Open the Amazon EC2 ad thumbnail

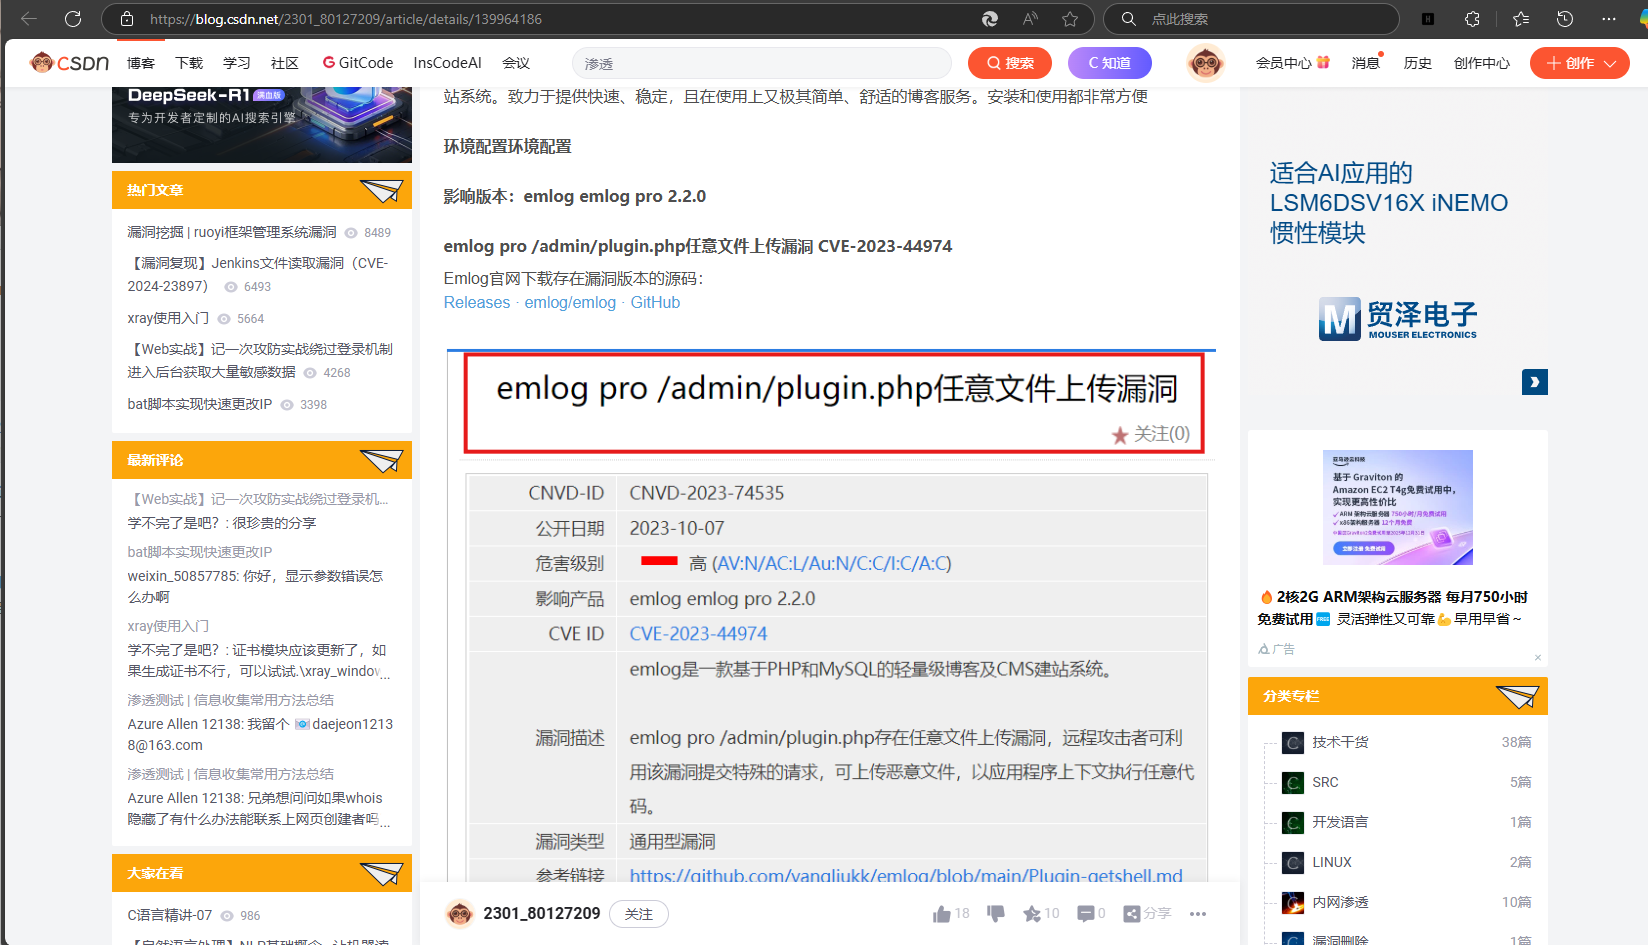coord(1398,507)
